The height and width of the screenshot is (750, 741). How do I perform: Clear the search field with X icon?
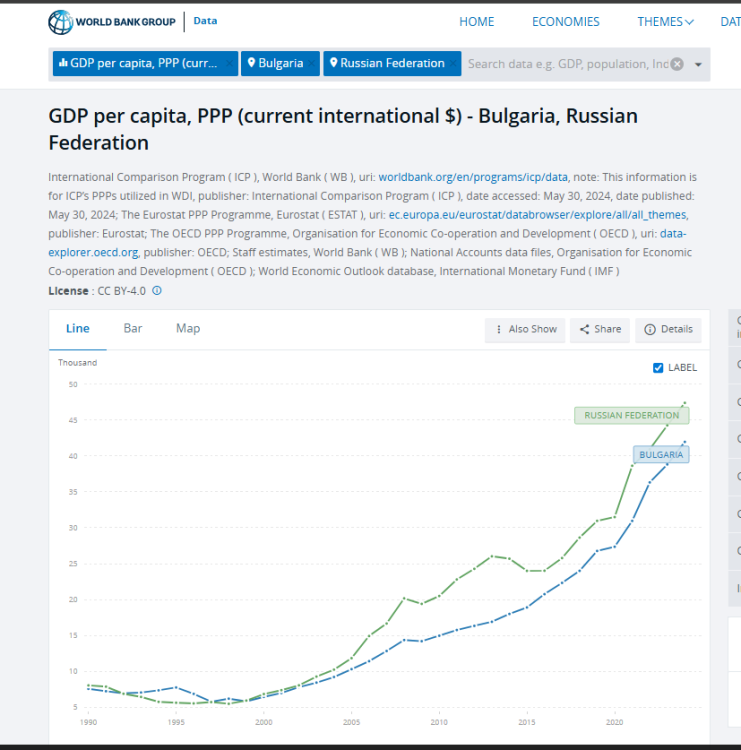point(677,64)
